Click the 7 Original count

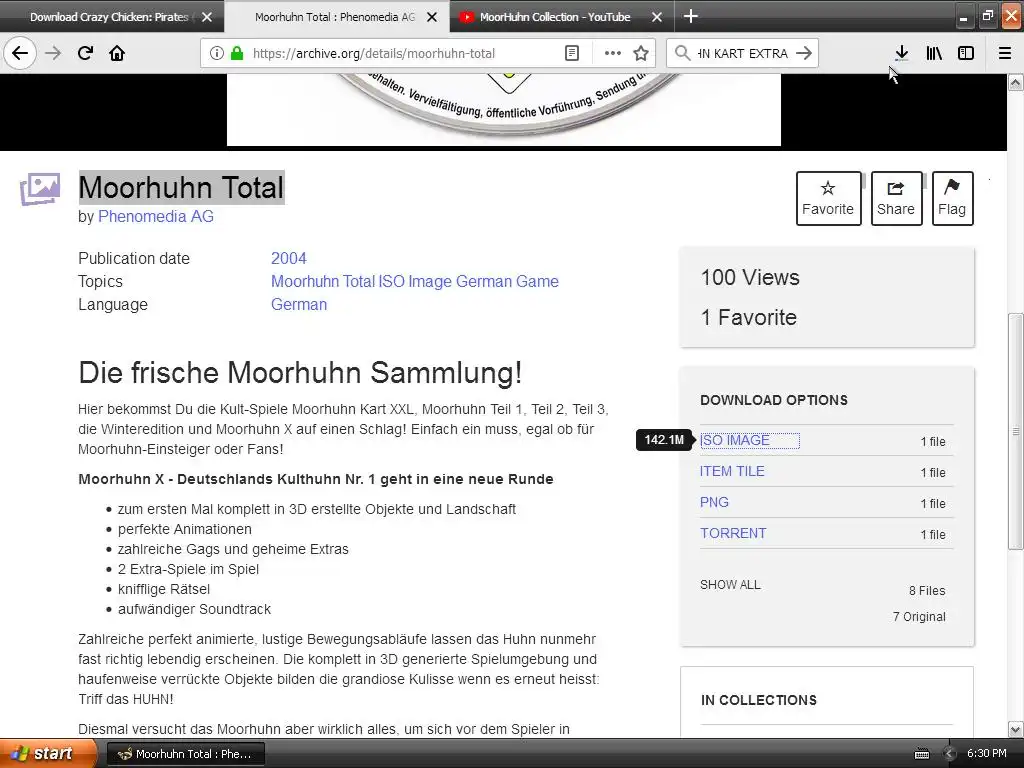click(919, 616)
